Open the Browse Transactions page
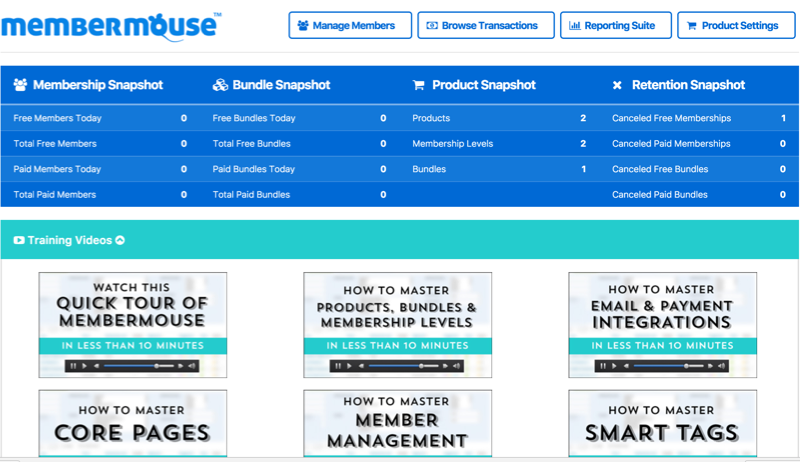This screenshot has width=800, height=462. (x=486, y=25)
